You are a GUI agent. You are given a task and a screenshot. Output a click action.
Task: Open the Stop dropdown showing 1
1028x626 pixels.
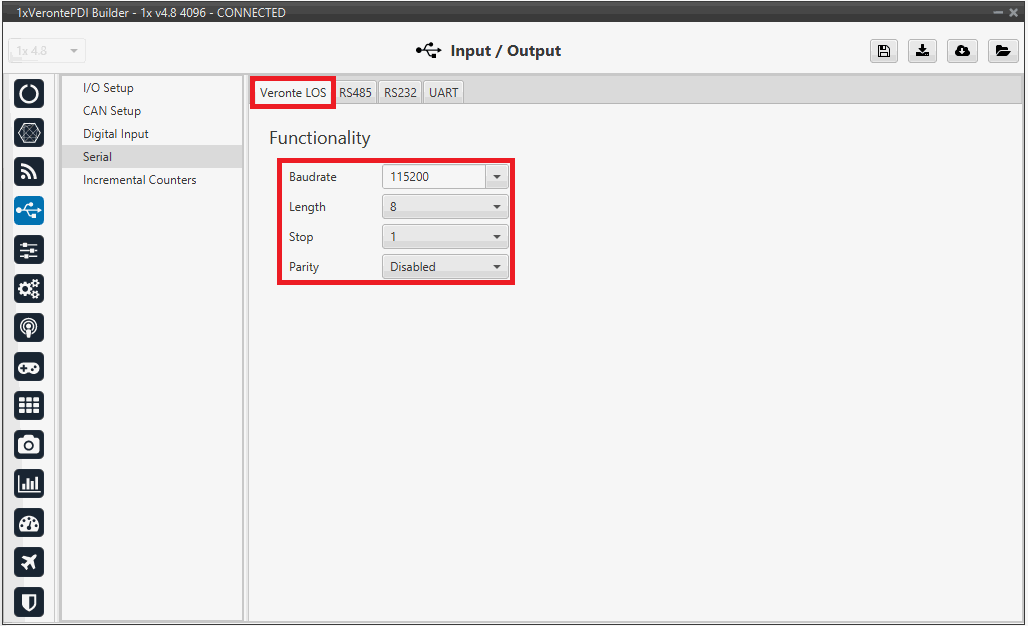(x=445, y=237)
